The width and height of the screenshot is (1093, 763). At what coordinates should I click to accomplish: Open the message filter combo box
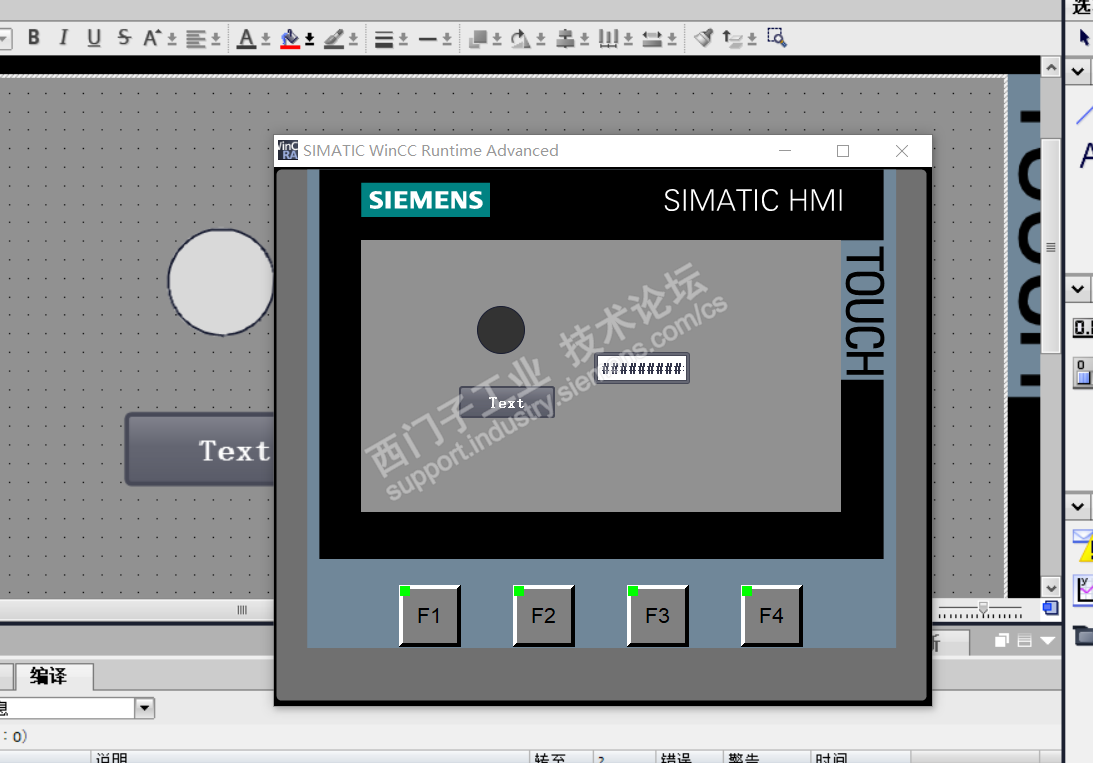[75, 709]
